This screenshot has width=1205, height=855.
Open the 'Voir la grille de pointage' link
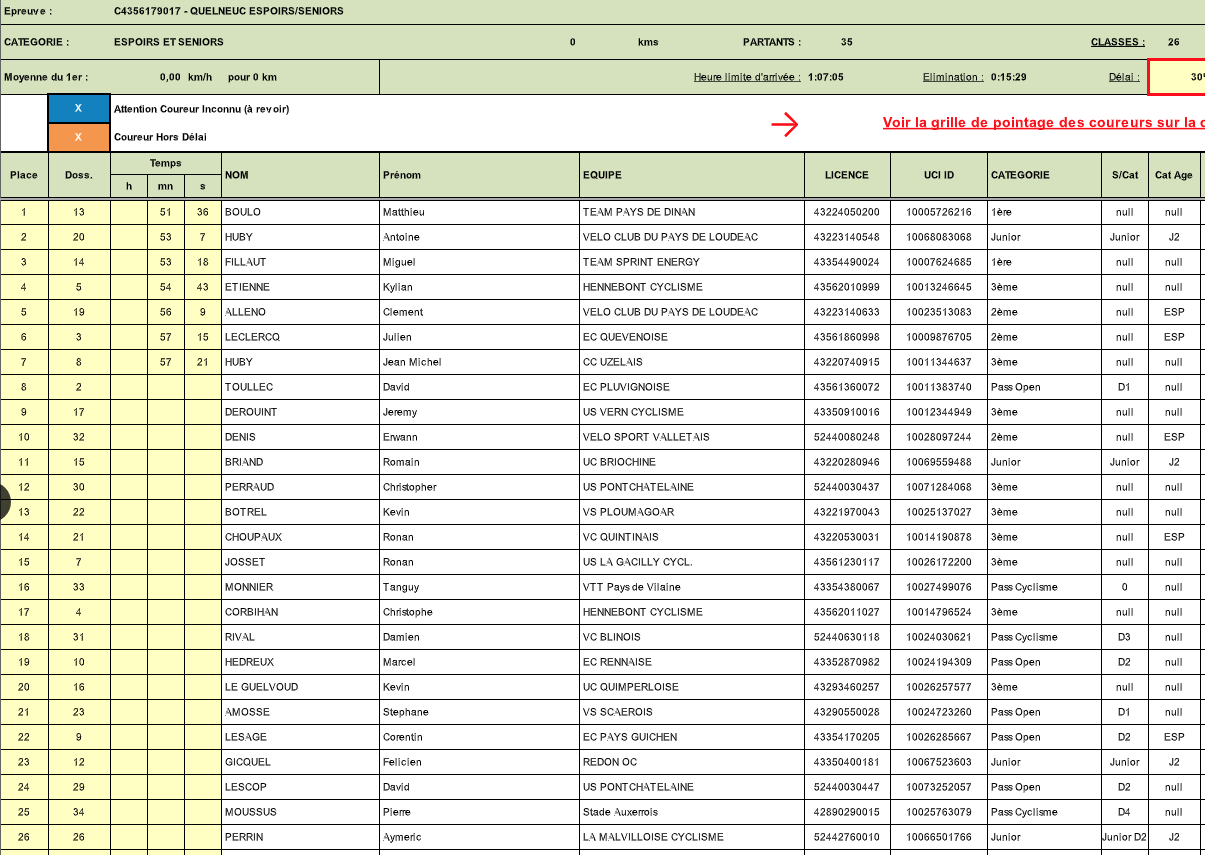tap(1042, 123)
